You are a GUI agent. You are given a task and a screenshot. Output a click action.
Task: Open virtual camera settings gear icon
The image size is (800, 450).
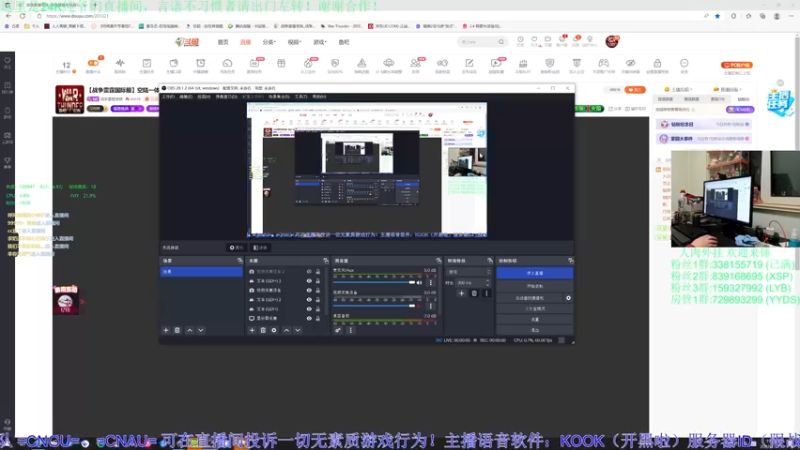coord(568,298)
